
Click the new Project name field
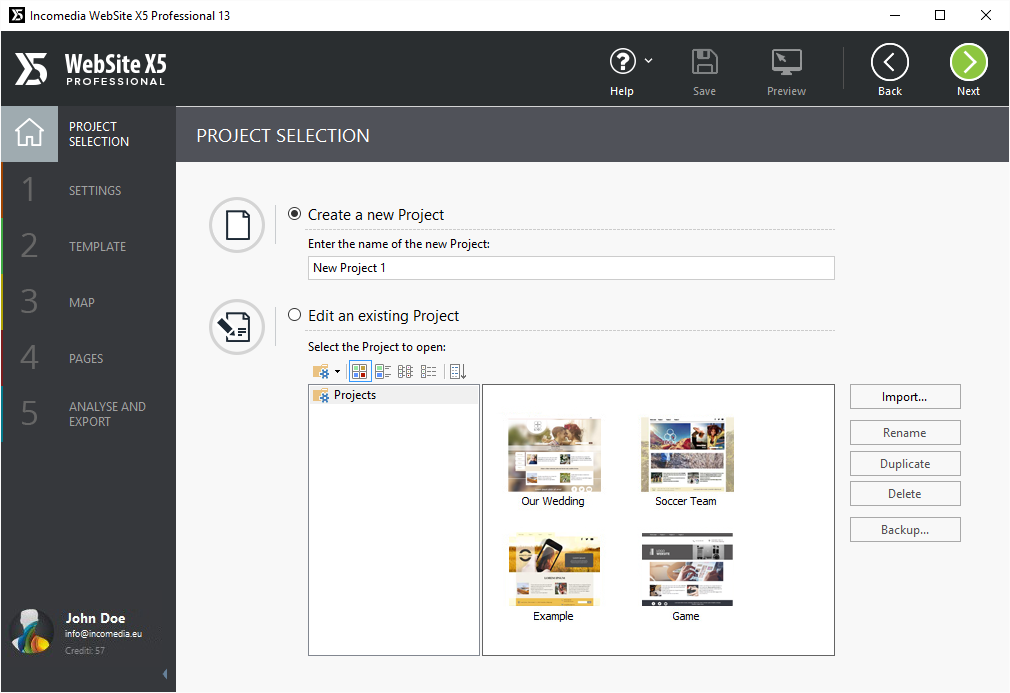click(571, 268)
